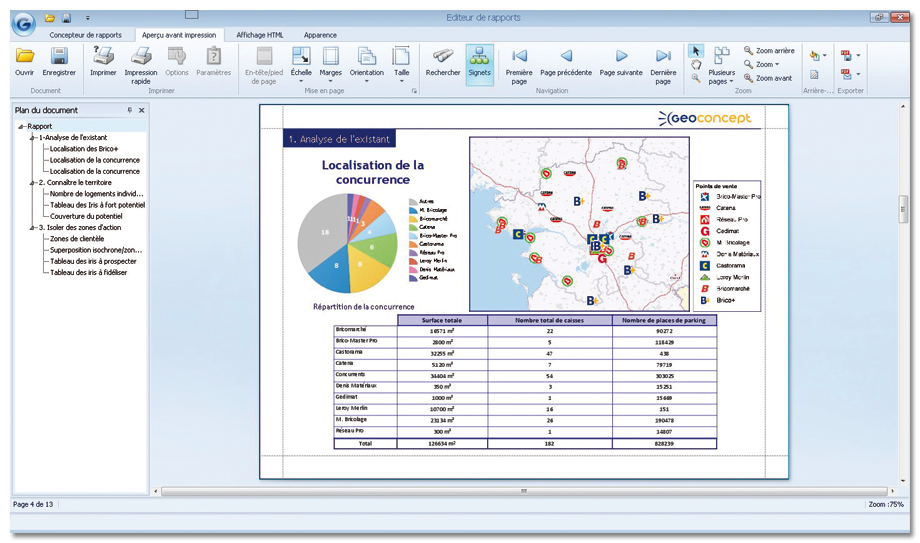
Task: Click the Enregistrer floppy disk icon
Action: pyautogui.click(x=59, y=56)
